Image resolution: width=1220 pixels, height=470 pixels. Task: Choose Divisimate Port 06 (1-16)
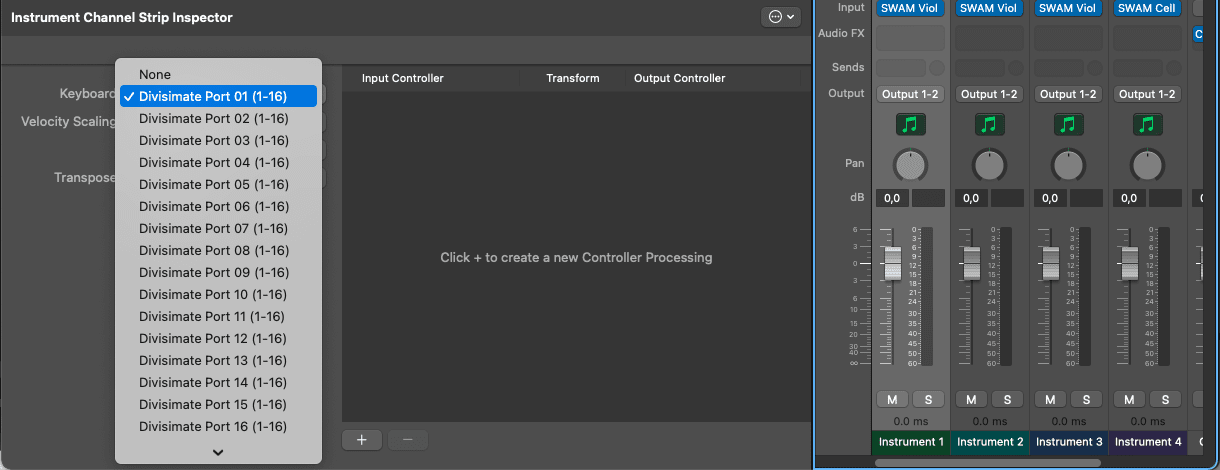pos(218,206)
